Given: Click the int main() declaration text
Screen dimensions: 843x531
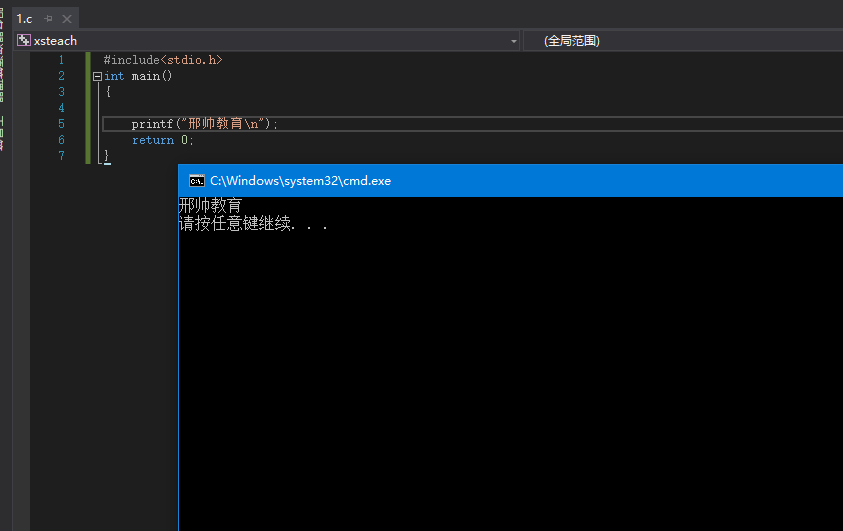Looking at the screenshot, I should coord(139,76).
